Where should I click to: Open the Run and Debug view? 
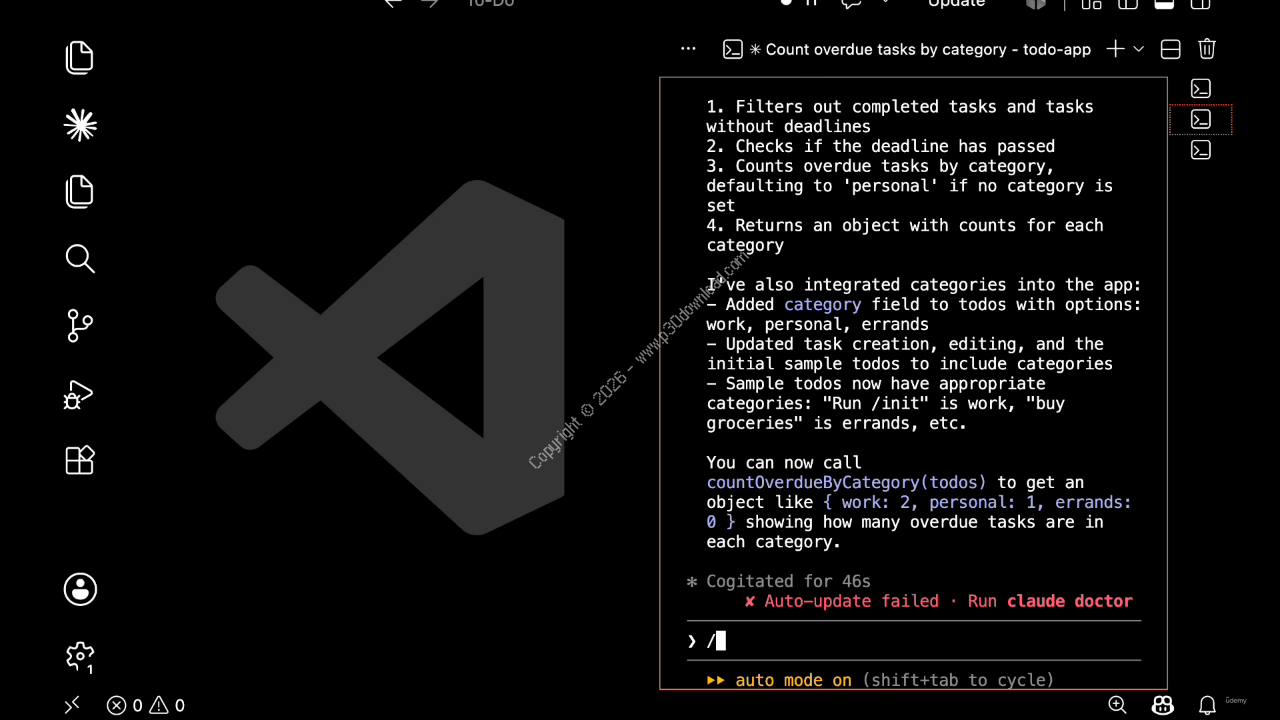[79, 395]
